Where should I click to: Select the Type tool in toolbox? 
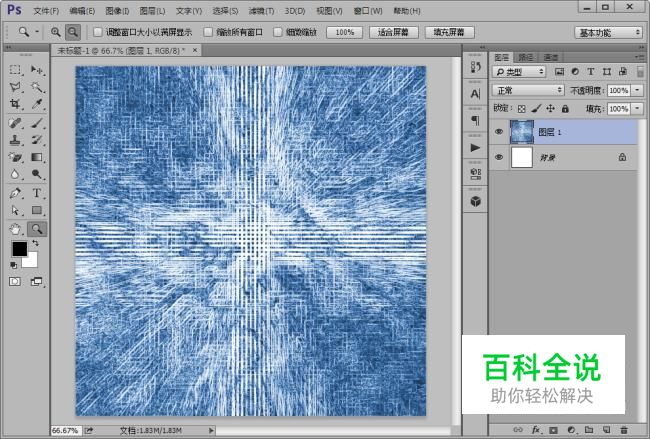pos(37,193)
